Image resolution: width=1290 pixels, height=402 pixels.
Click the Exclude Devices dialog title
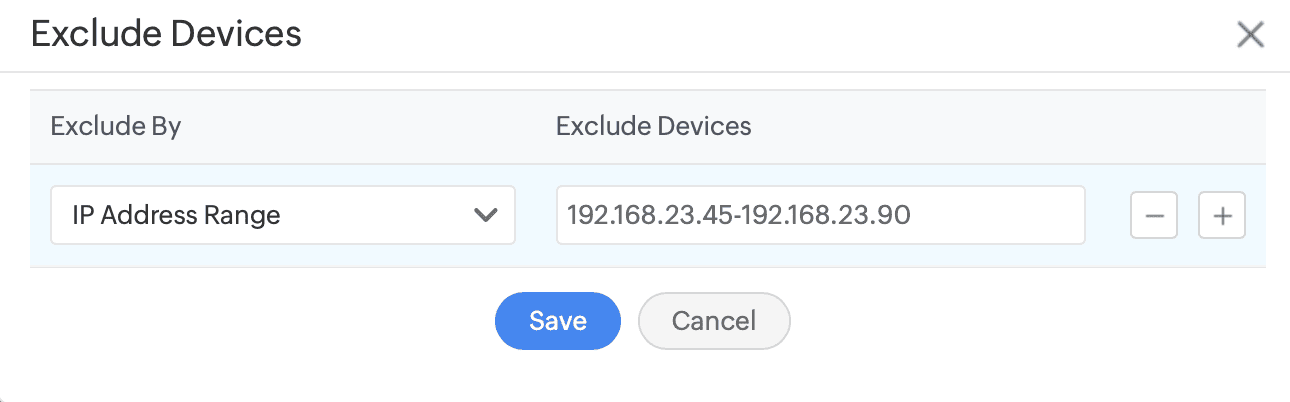point(166,34)
